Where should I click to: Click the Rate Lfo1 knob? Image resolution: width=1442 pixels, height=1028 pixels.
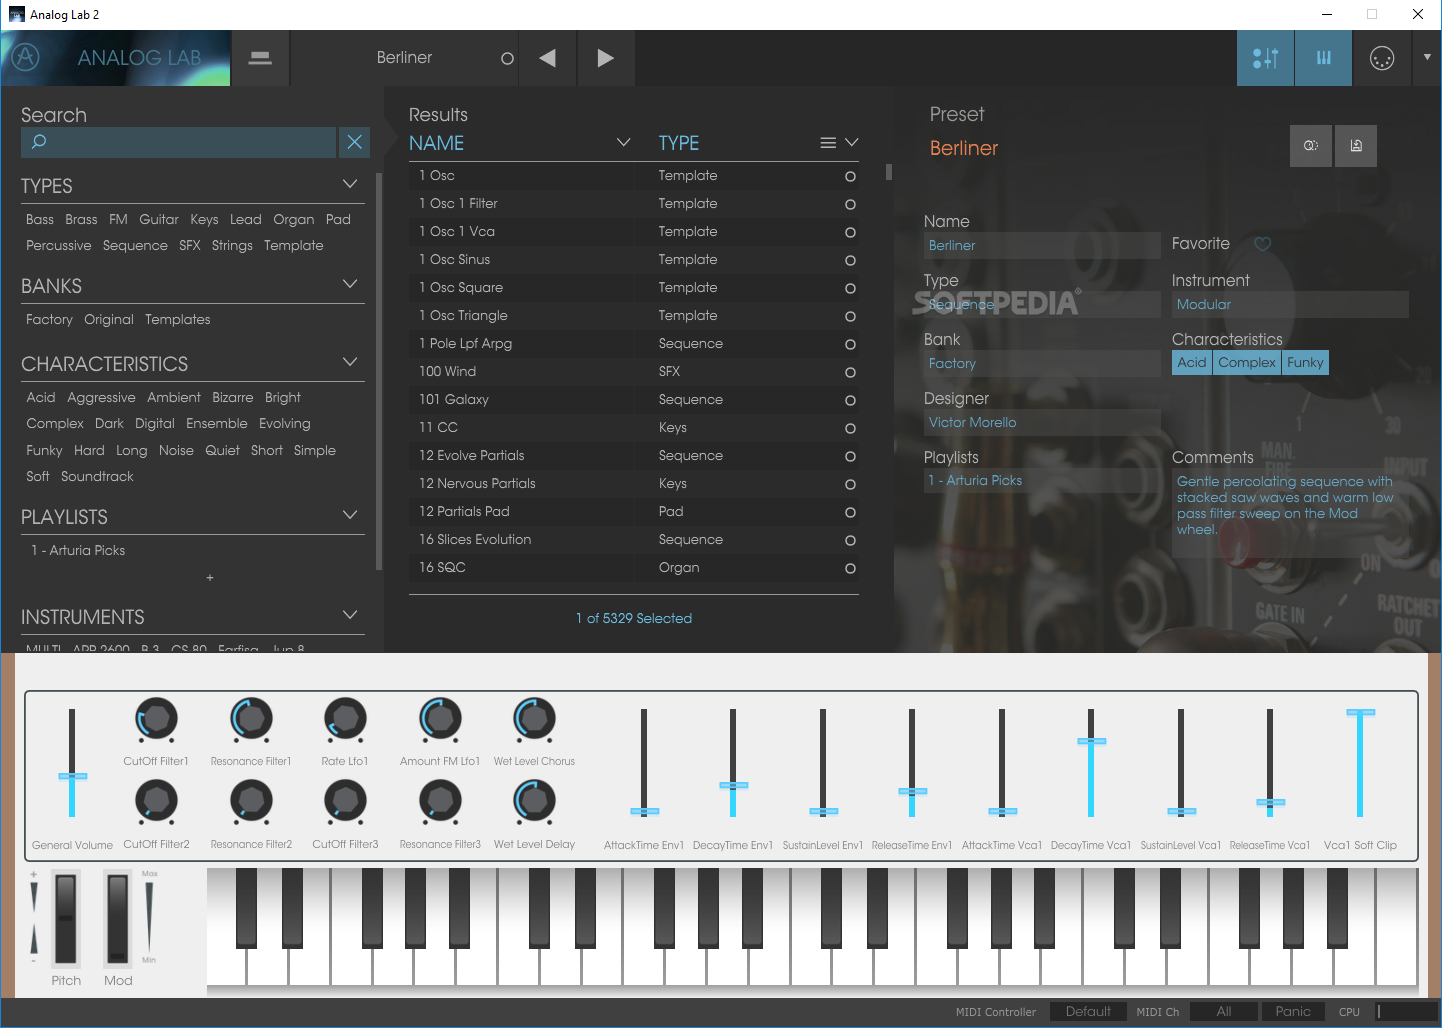[345, 718]
